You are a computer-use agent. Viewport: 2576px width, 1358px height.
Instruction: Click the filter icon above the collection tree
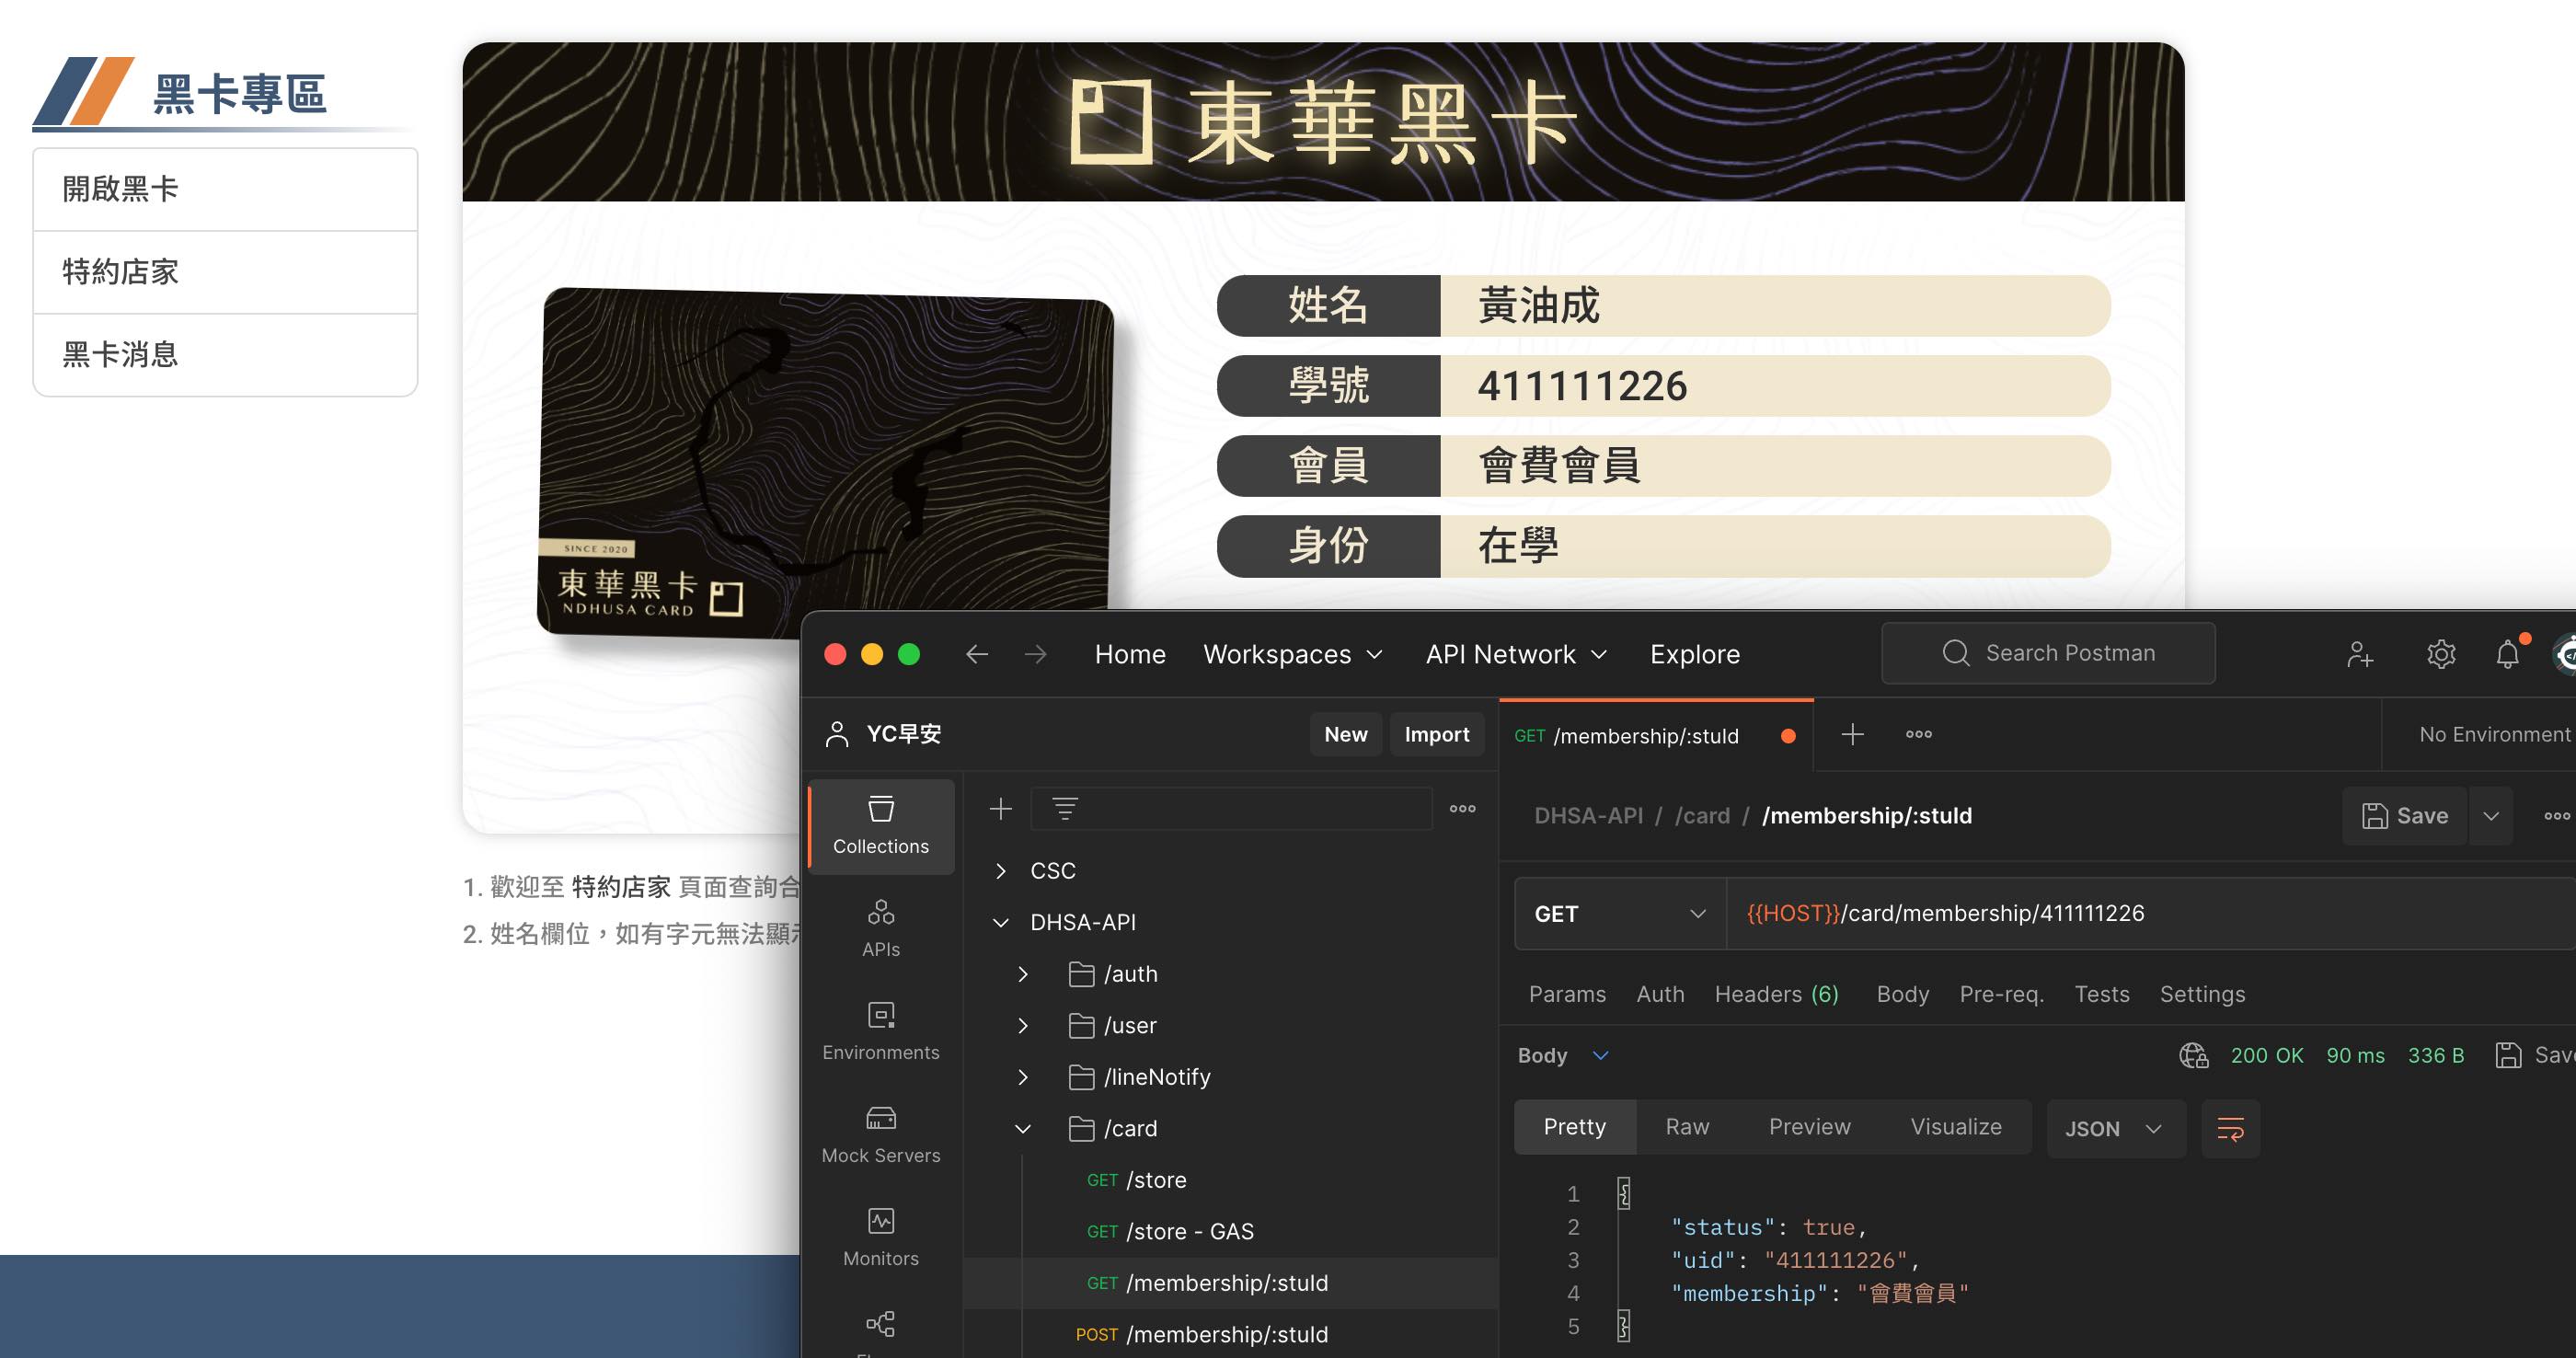tap(1065, 808)
